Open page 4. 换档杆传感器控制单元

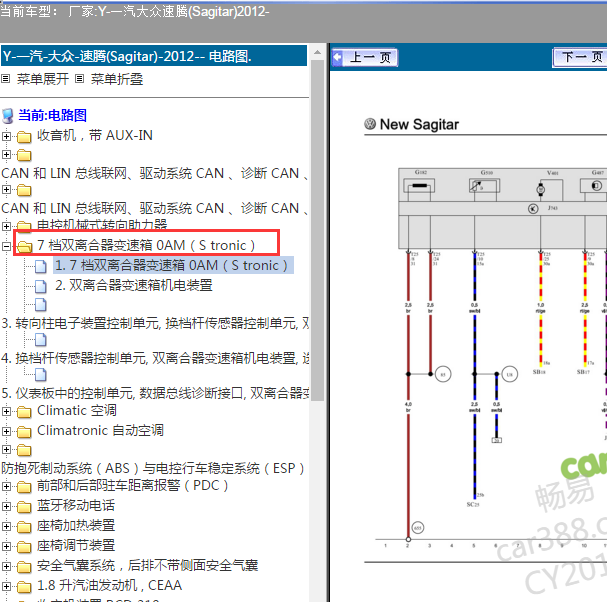tap(155, 358)
